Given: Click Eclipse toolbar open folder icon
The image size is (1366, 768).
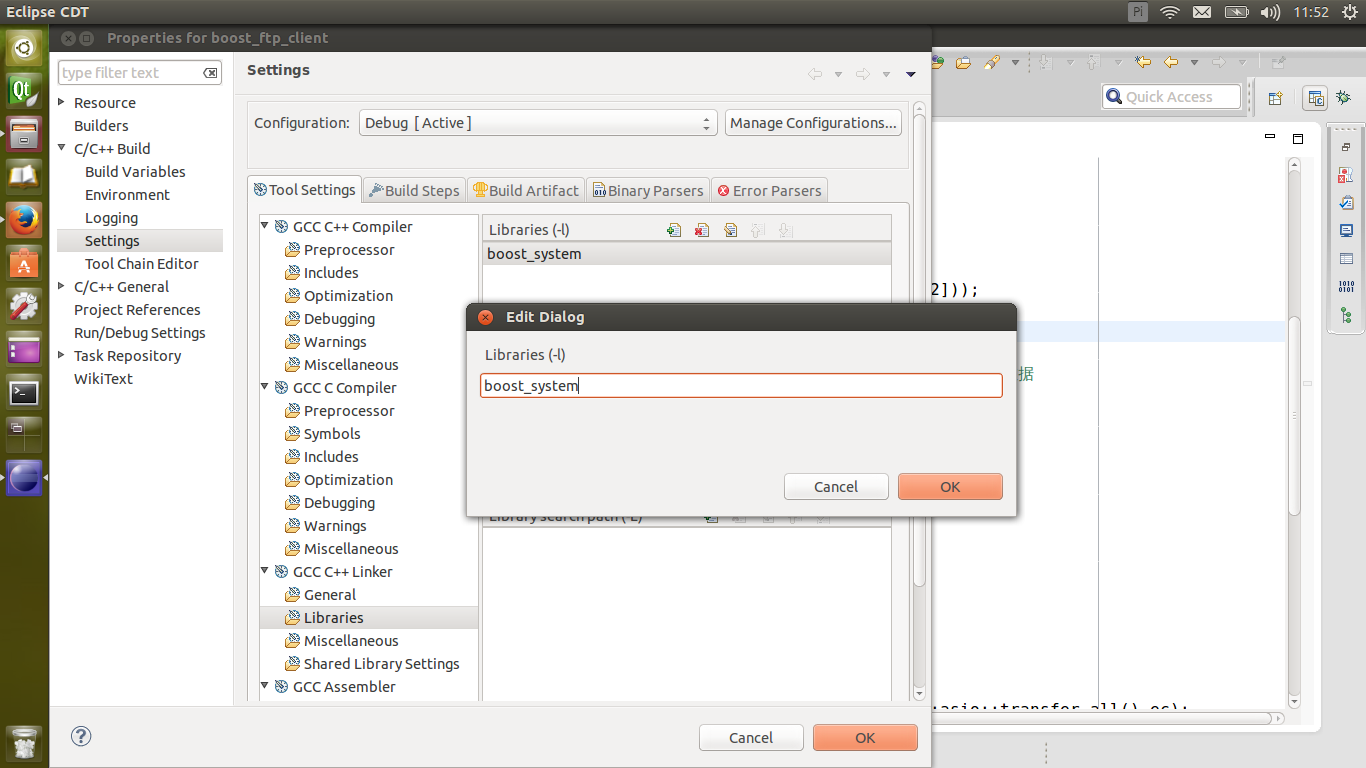Looking at the screenshot, I should pyautogui.click(x=963, y=62).
